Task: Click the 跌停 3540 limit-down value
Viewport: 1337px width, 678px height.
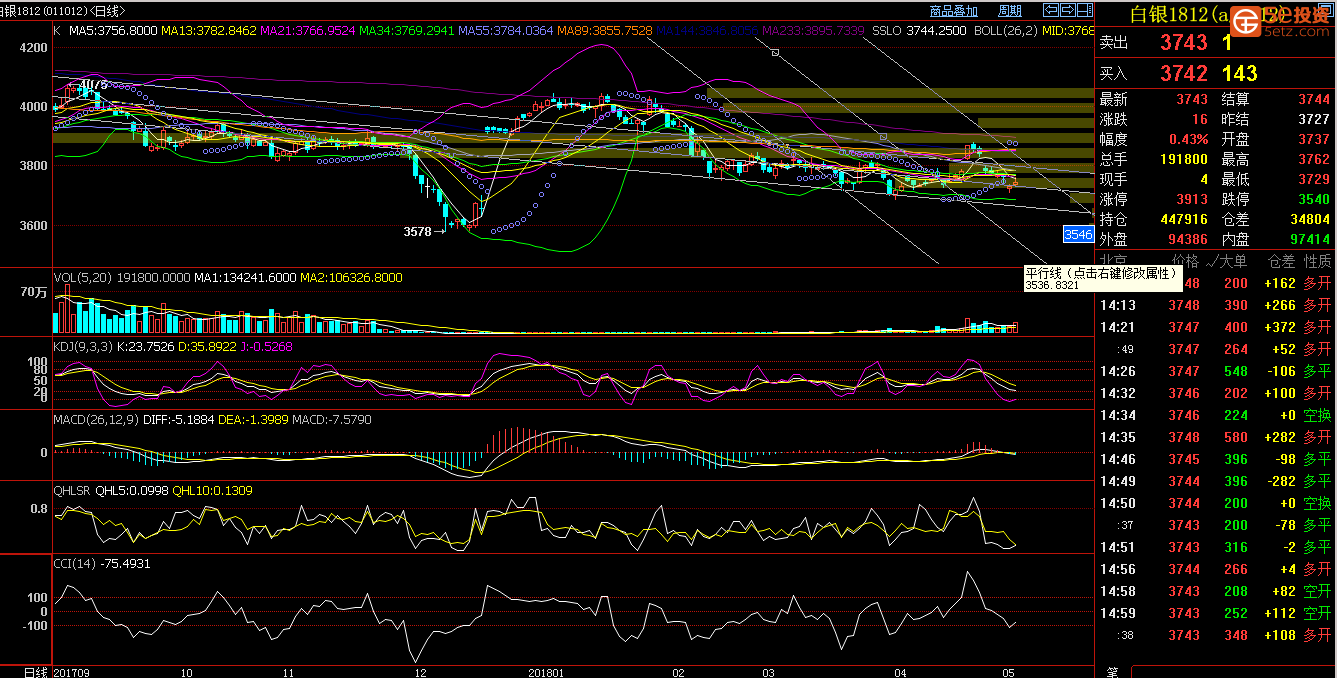Action: point(1314,199)
